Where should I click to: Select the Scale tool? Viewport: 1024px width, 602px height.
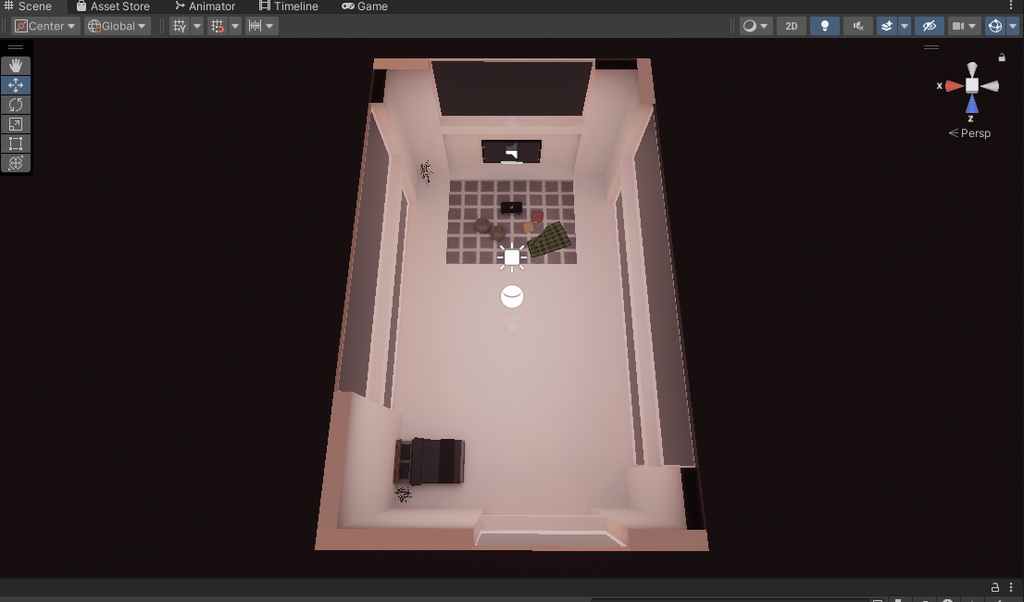click(x=16, y=124)
